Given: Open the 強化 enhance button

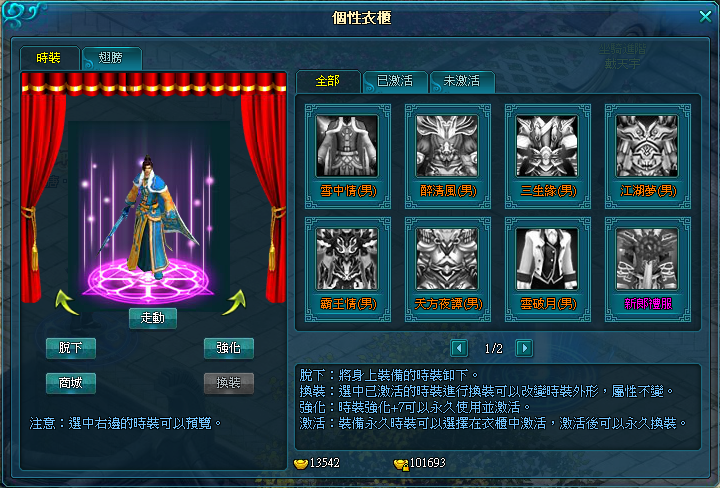Looking at the screenshot, I should coord(229,348).
